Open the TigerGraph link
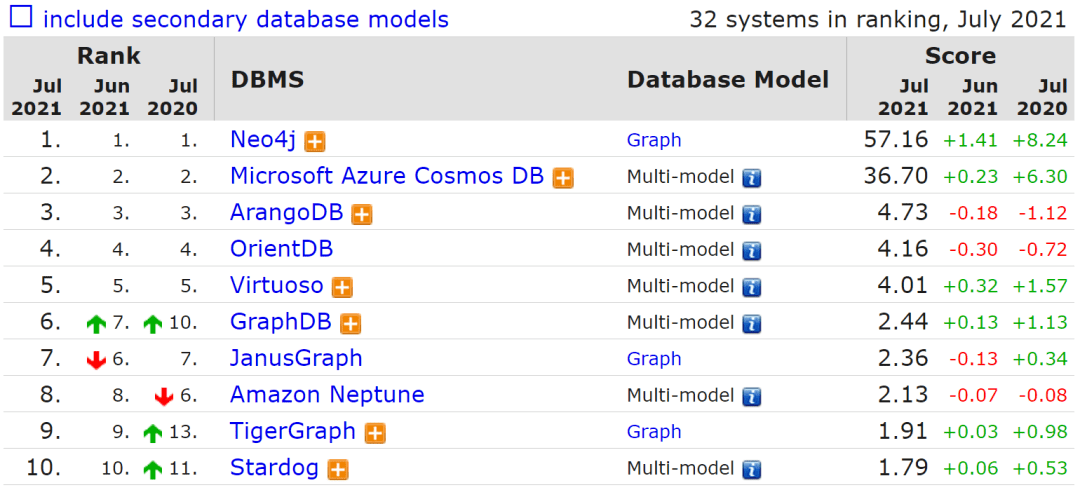Image resolution: width=1080 pixels, height=490 pixels. click(x=293, y=431)
